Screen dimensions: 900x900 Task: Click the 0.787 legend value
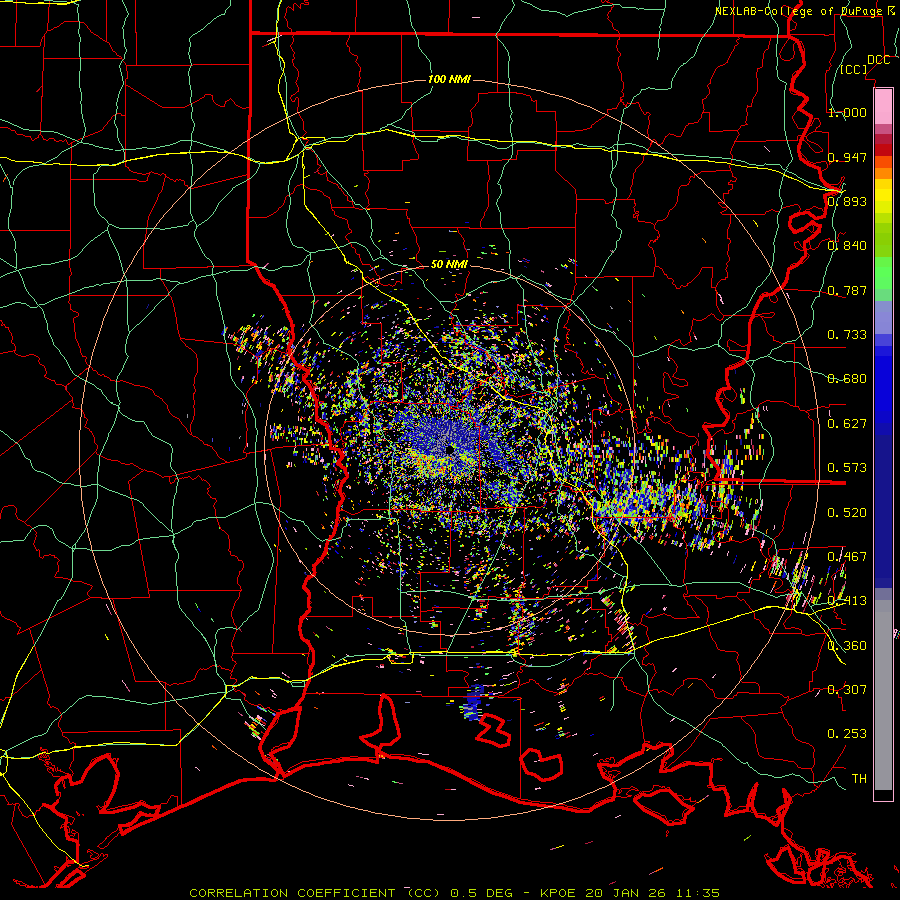point(847,290)
